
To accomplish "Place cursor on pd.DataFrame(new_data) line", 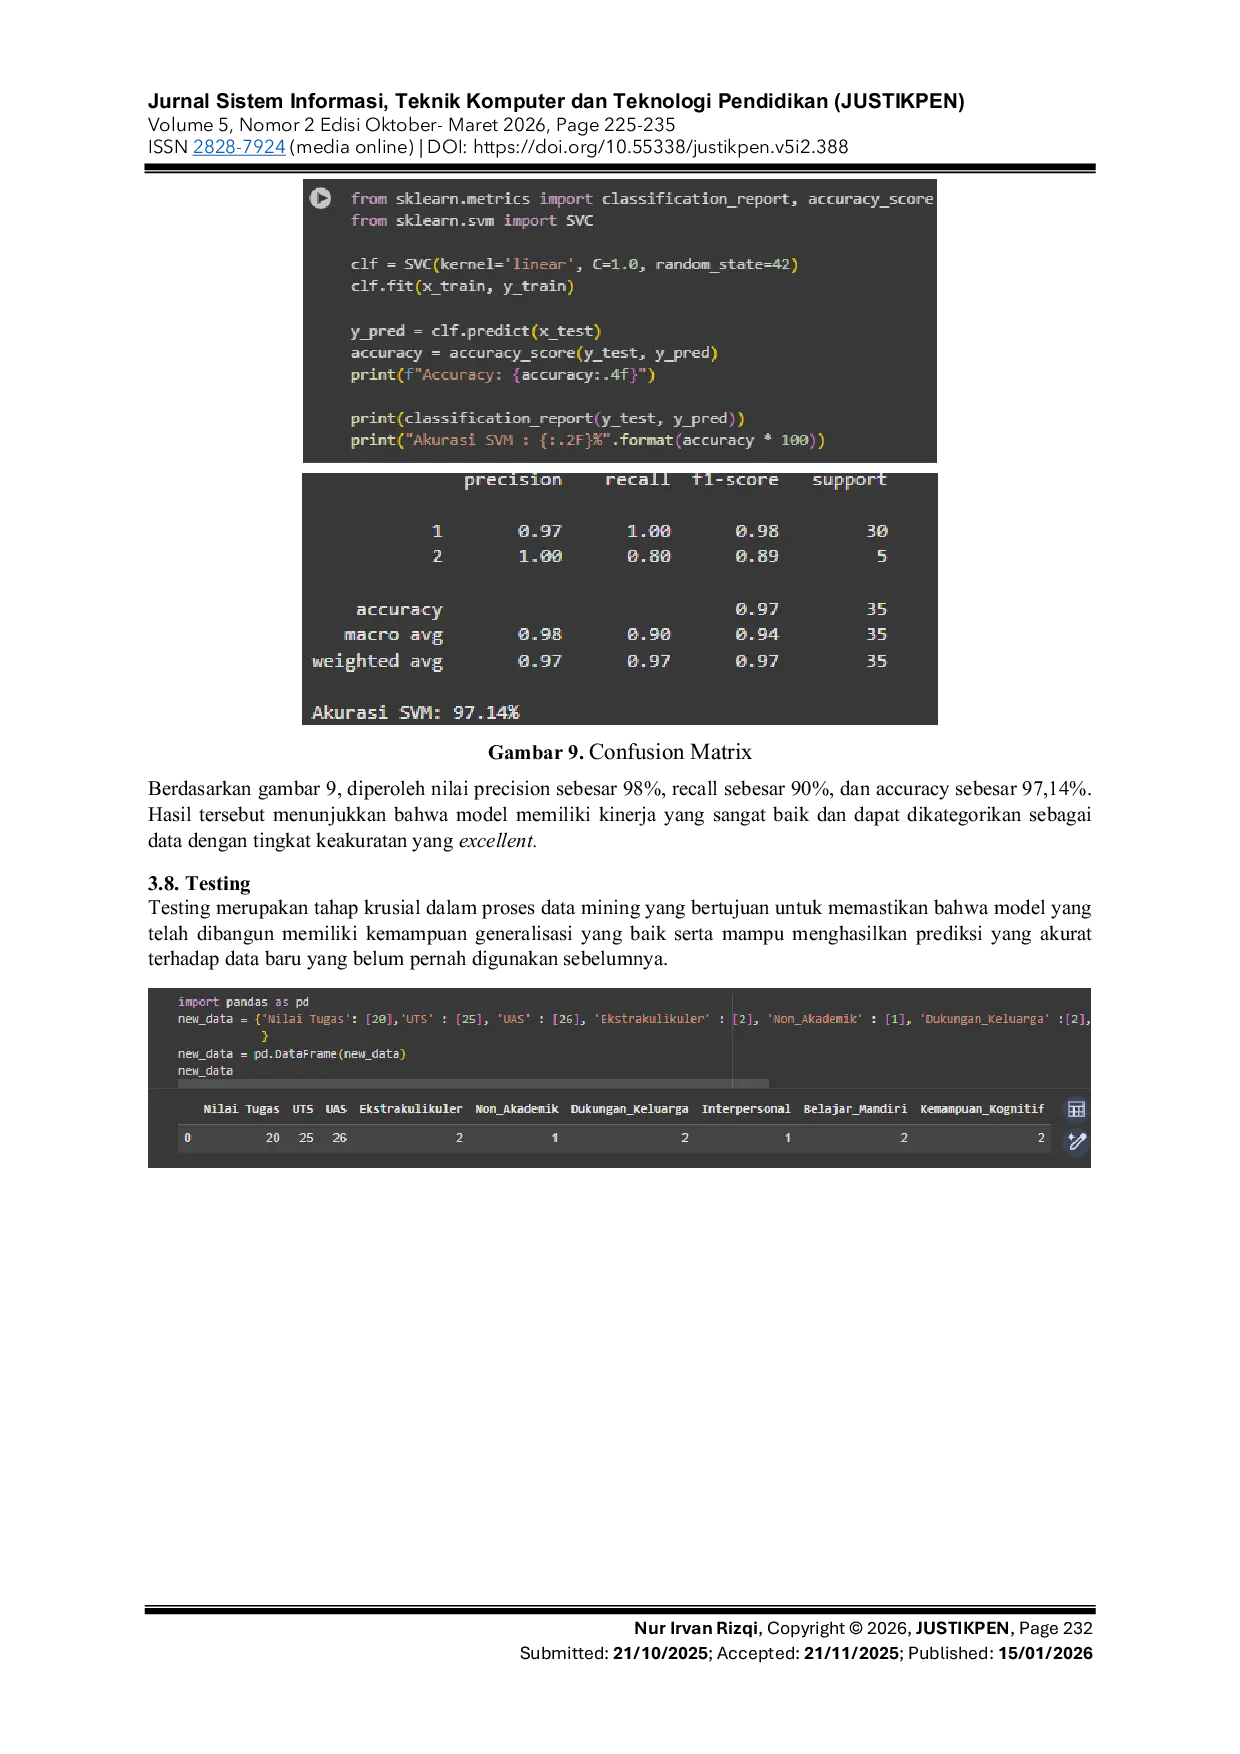I will 292,1054.
